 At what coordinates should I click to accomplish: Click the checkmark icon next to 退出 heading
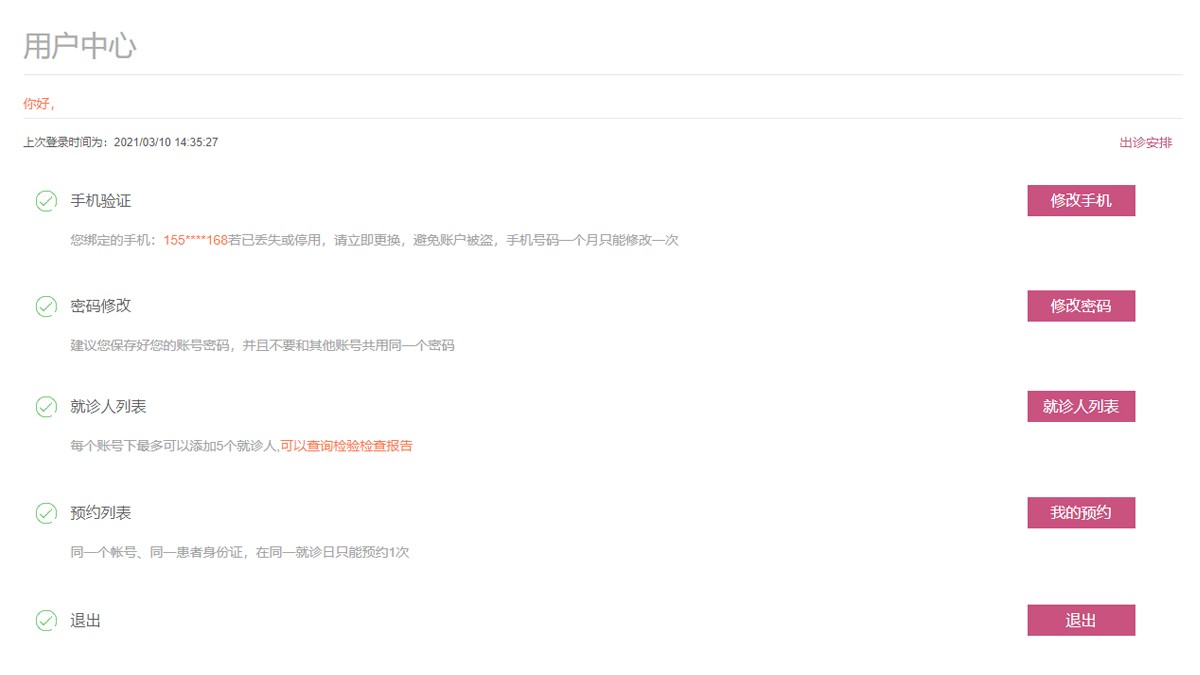(x=46, y=621)
